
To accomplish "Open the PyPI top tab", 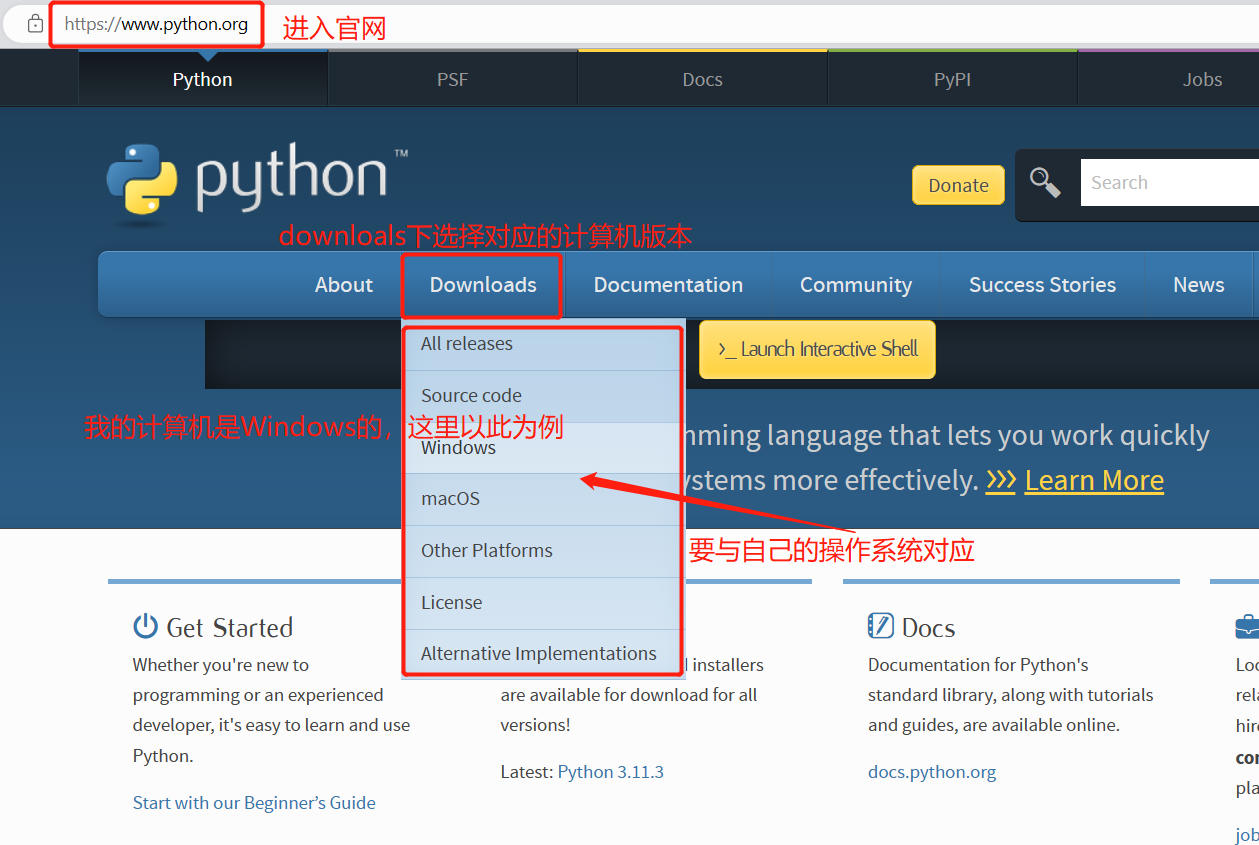I will pos(952,79).
